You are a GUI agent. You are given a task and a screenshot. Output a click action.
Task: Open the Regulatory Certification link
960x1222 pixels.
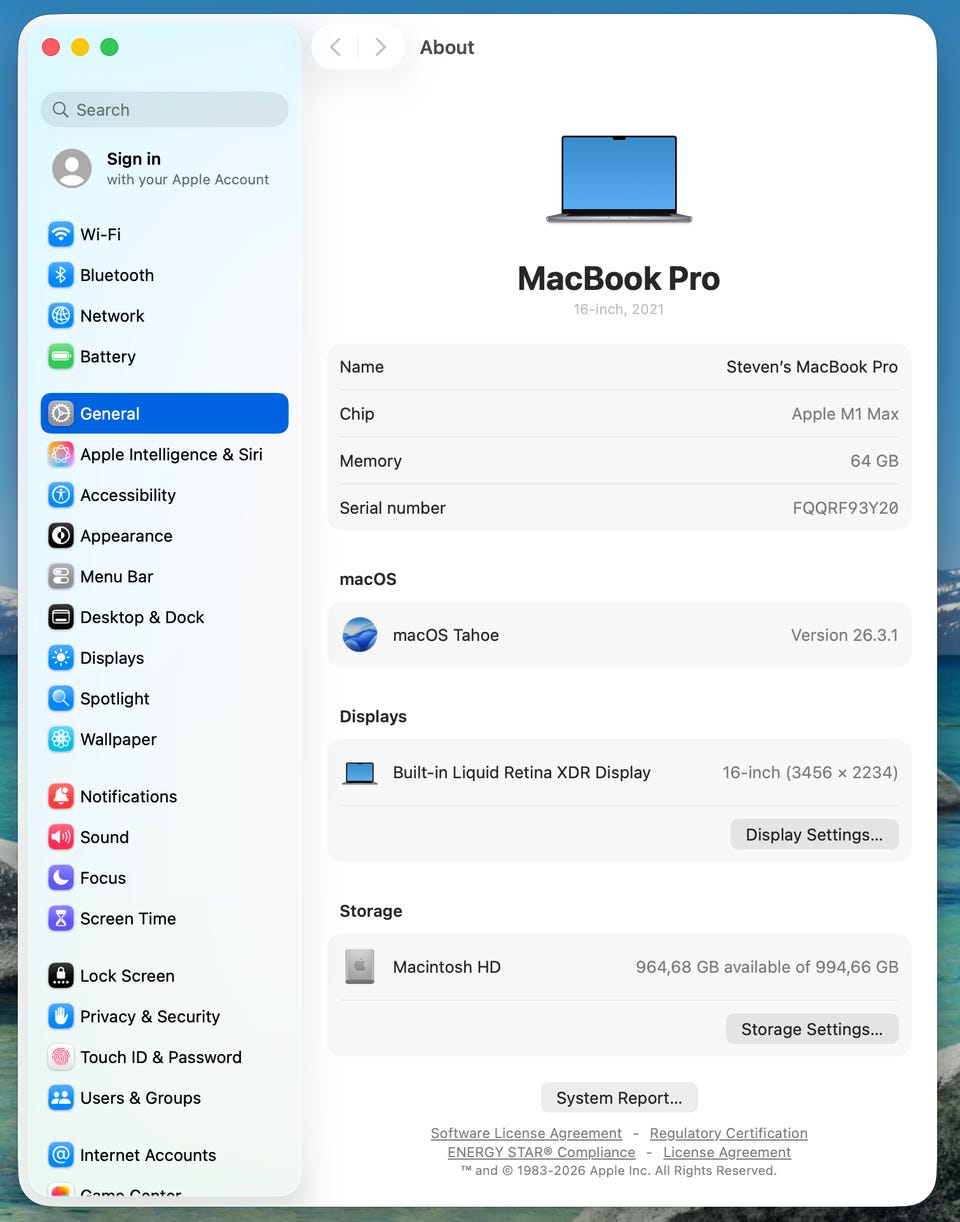(x=729, y=1133)
